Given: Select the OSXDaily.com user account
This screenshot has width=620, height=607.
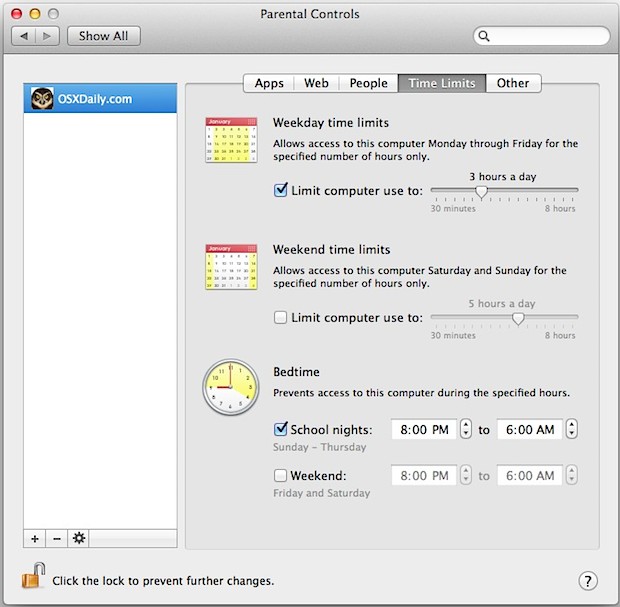Looking at the screenshot, I should (100, 98).
